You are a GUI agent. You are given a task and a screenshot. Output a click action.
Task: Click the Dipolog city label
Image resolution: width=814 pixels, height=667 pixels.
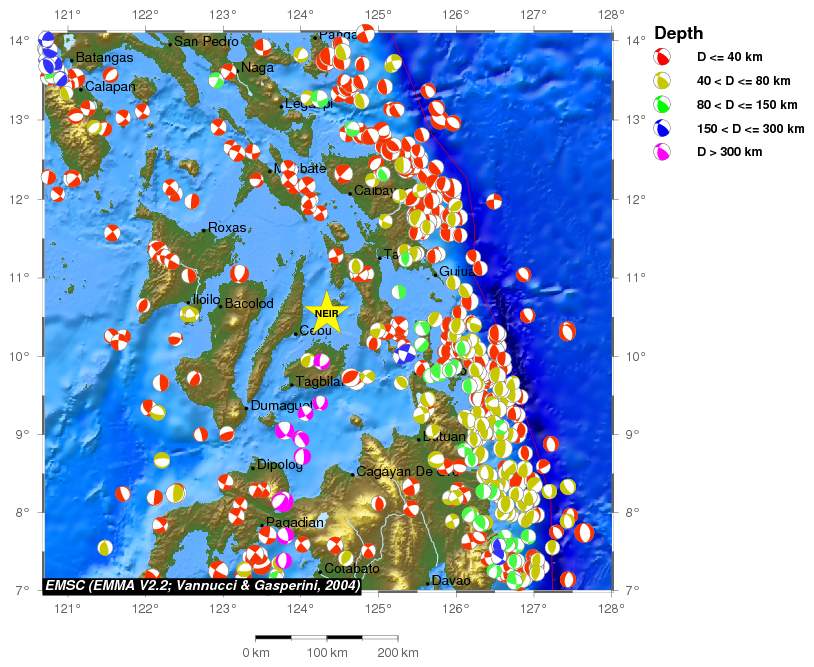[279, 465]
